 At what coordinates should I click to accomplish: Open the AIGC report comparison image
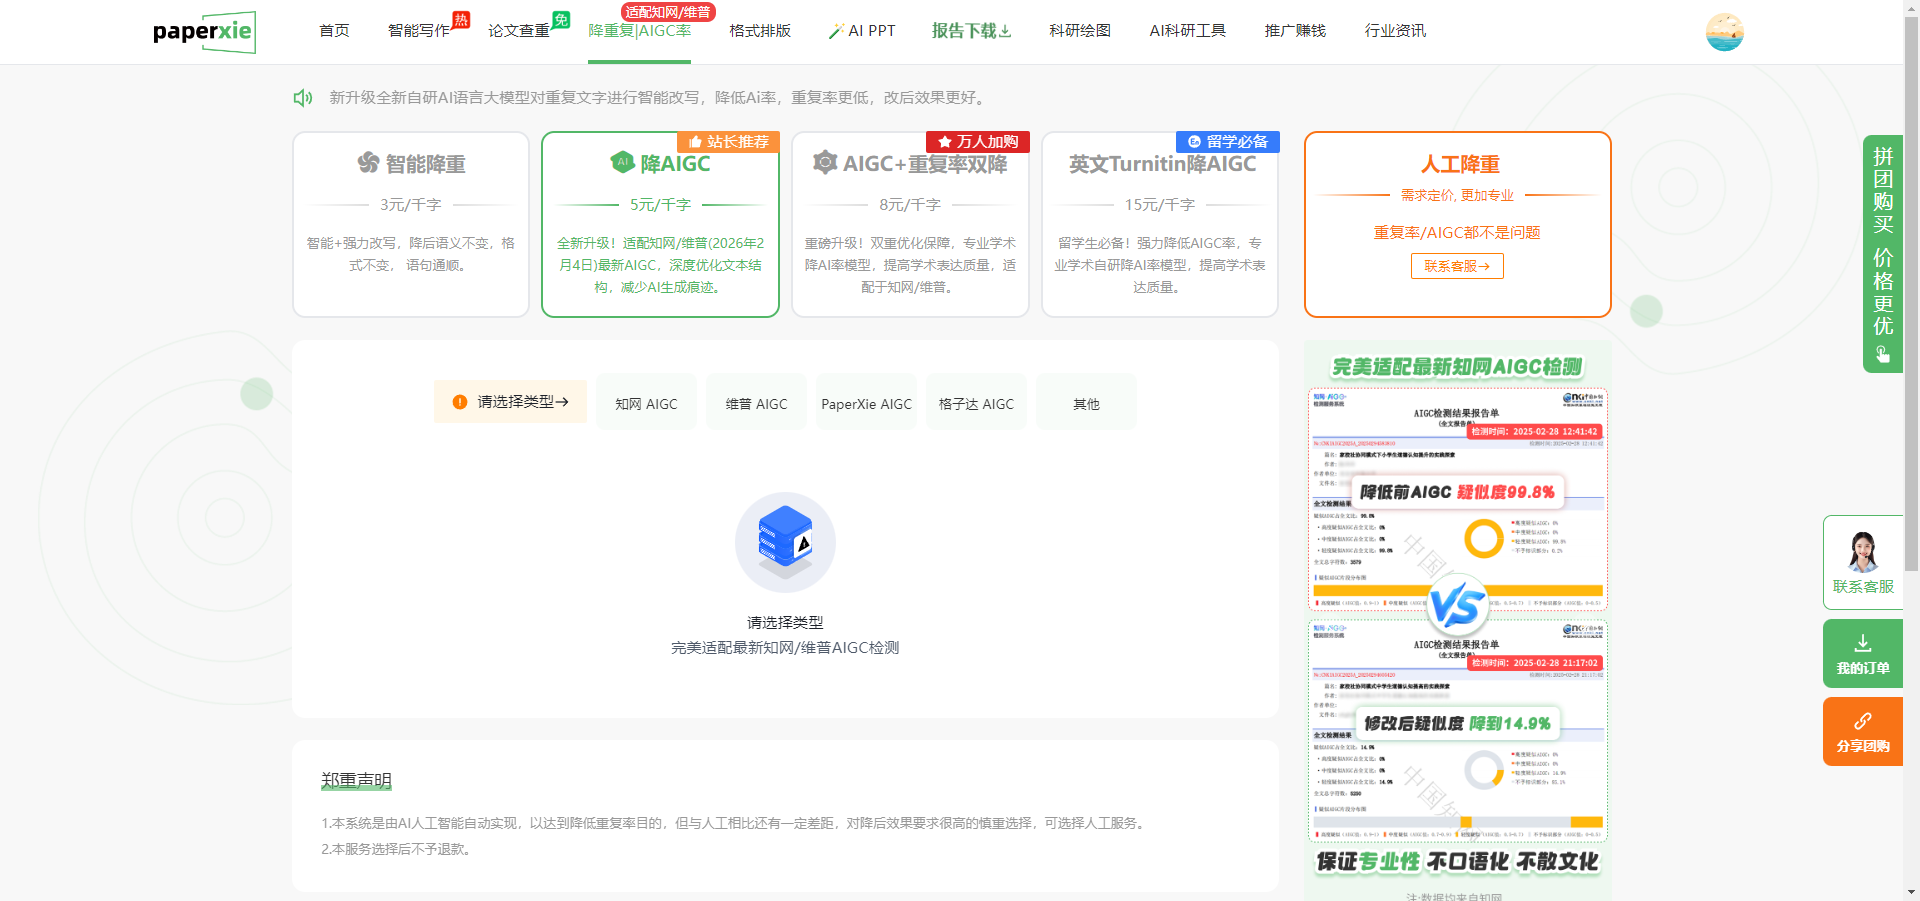(1457, 615)
